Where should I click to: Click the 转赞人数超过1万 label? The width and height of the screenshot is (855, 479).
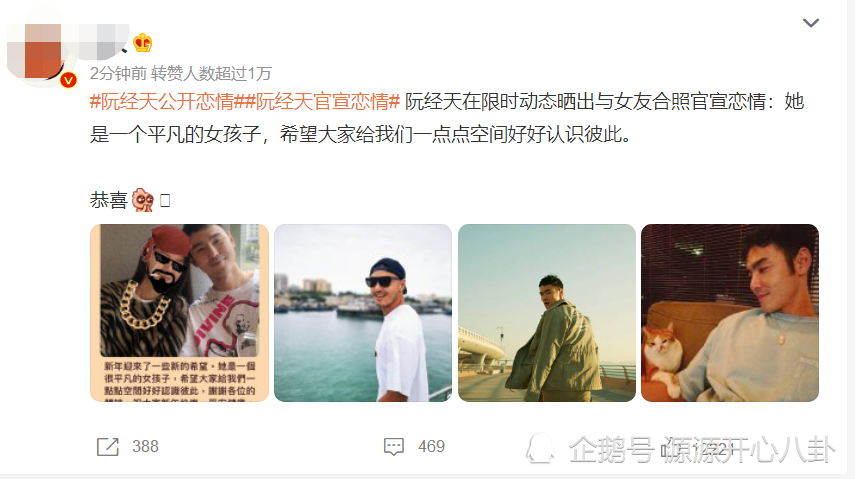[211, 73]
